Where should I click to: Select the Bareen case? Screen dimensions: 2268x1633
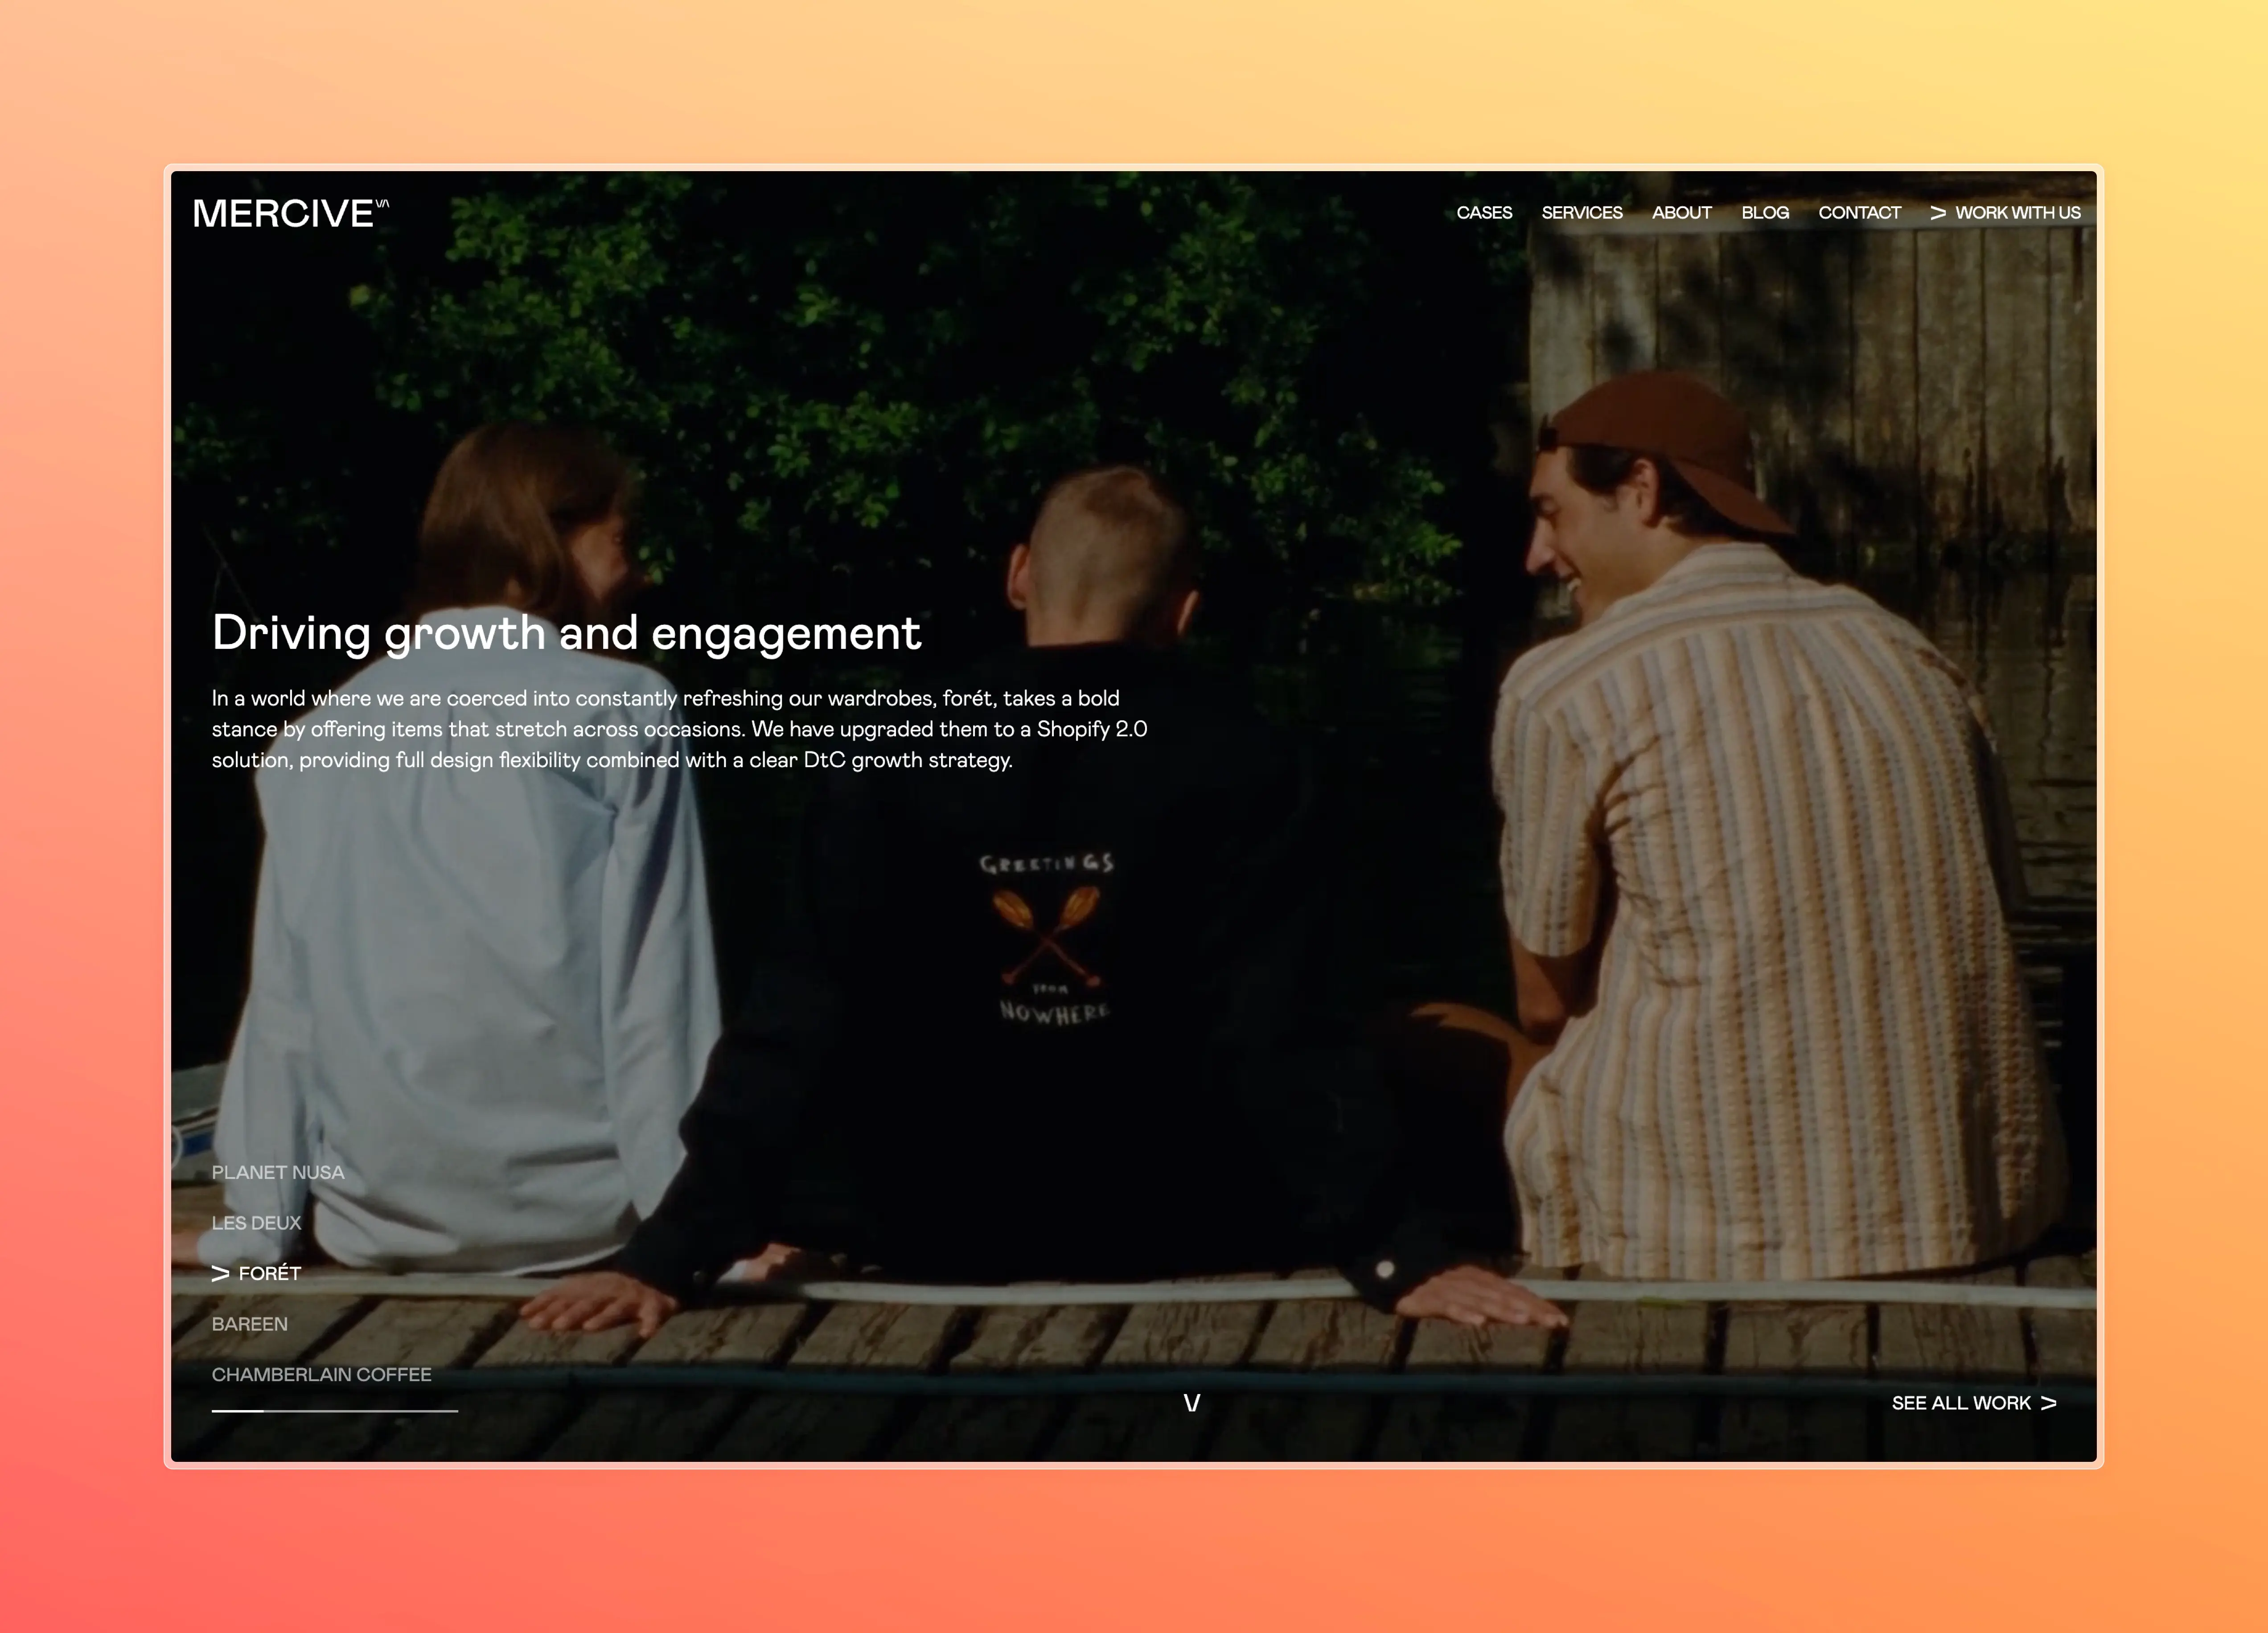click(250, 1324)
